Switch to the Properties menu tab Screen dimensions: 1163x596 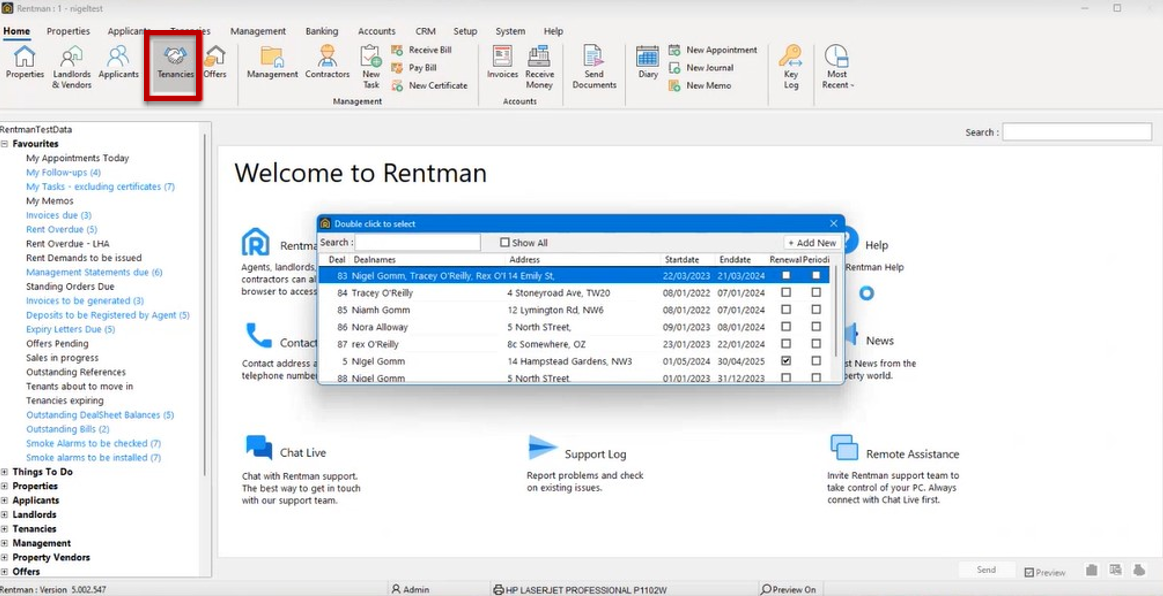tap(68, 31)
